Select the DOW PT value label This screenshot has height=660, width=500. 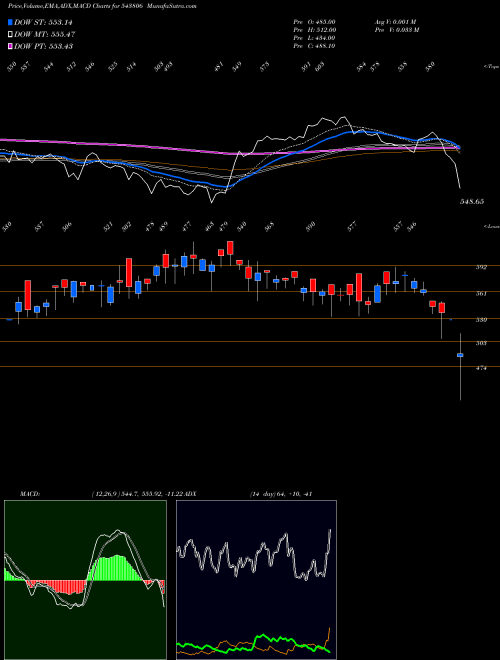43,46
